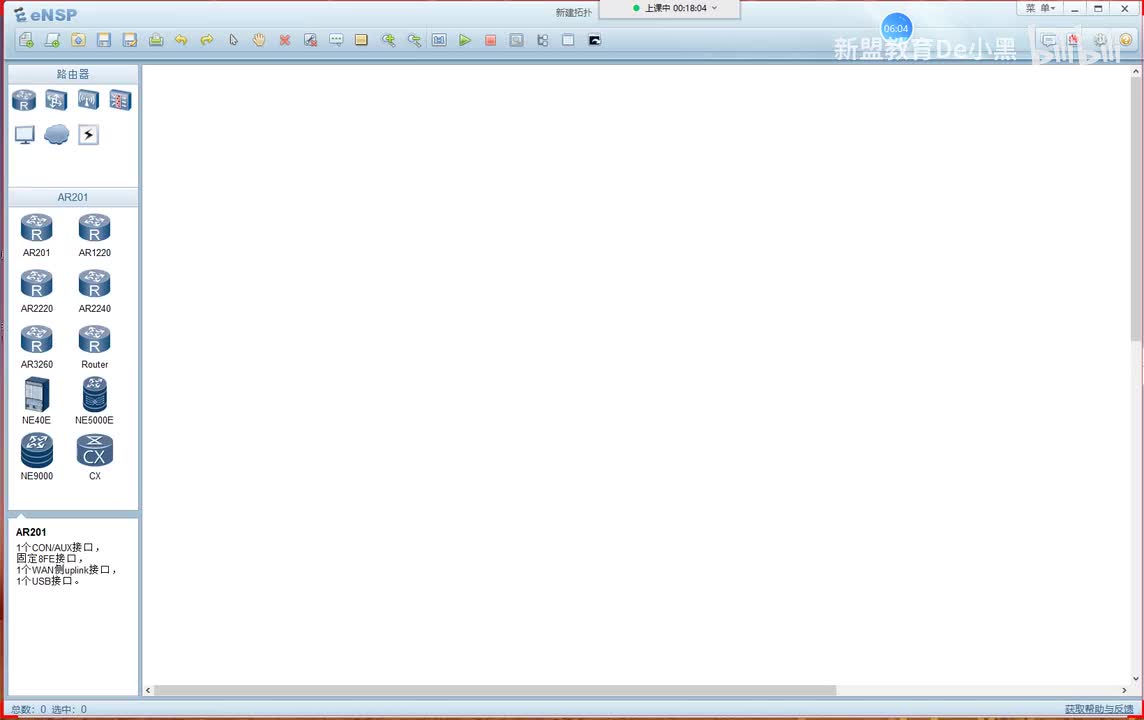Click the New Topology toolbar icon
Viewport: 1144px width, 720px height.
pos(26,40)
